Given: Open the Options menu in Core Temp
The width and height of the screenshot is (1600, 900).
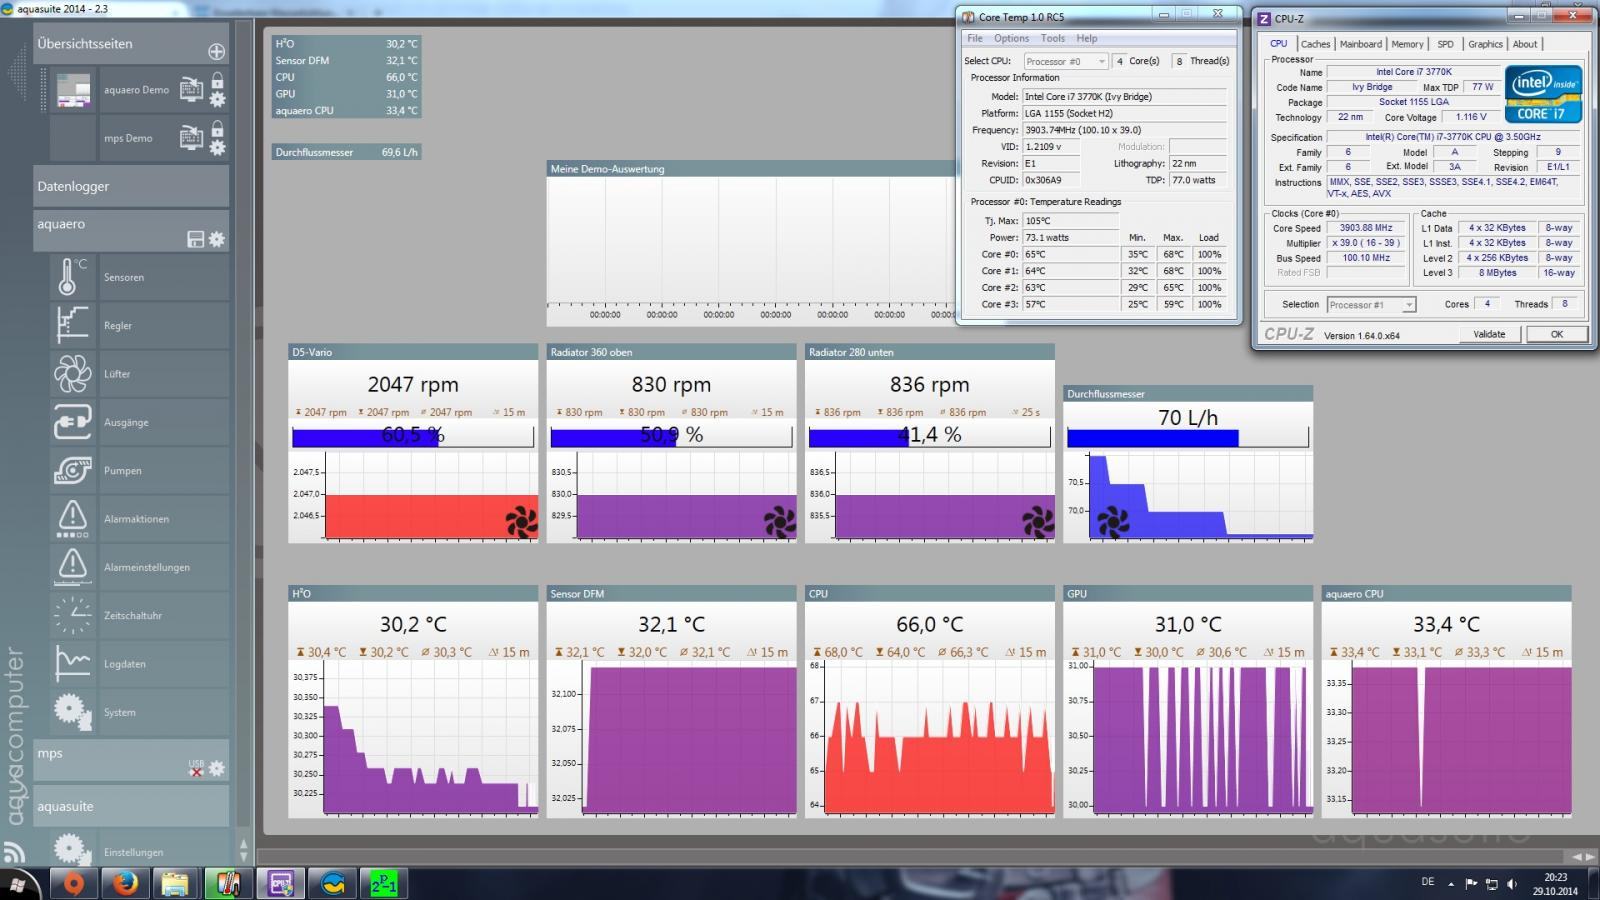Looking at the screenshot, I should [x=1011, y=38].
